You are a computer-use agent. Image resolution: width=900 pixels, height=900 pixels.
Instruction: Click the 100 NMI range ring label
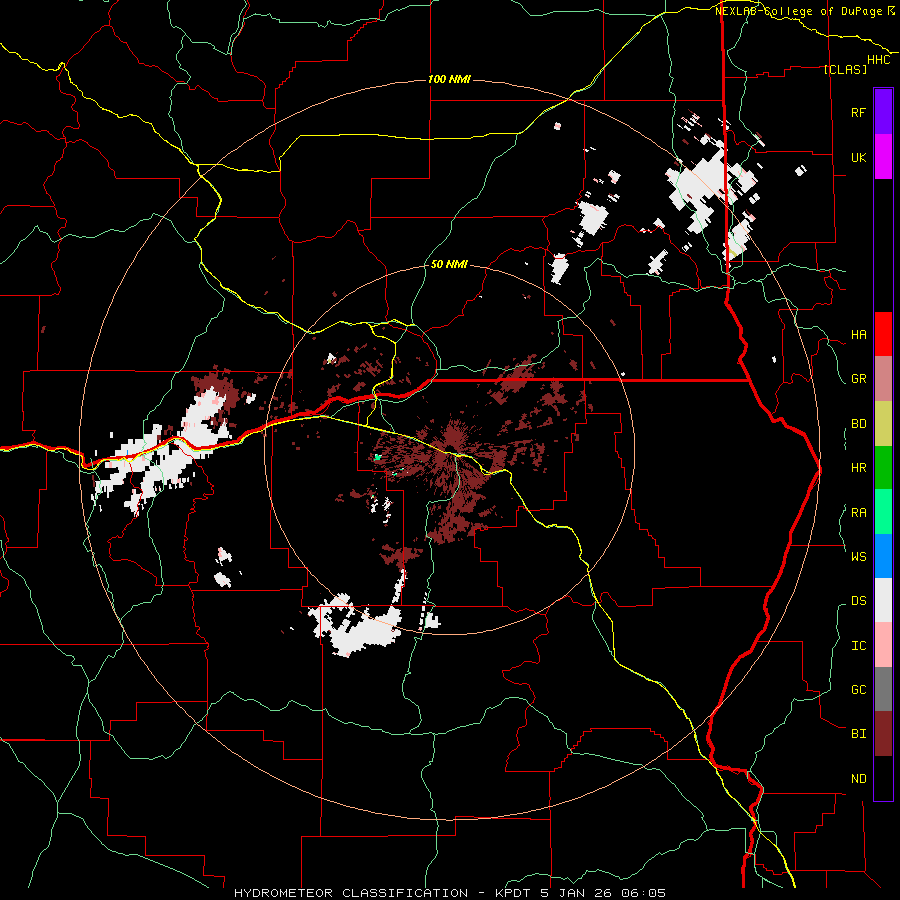[449, 79]
